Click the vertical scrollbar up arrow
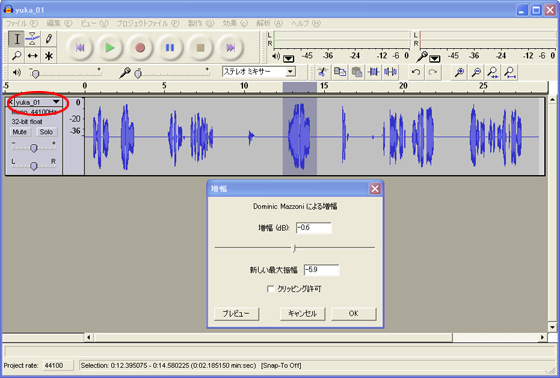This screenshot has width=560, height=378. point(552,100)
